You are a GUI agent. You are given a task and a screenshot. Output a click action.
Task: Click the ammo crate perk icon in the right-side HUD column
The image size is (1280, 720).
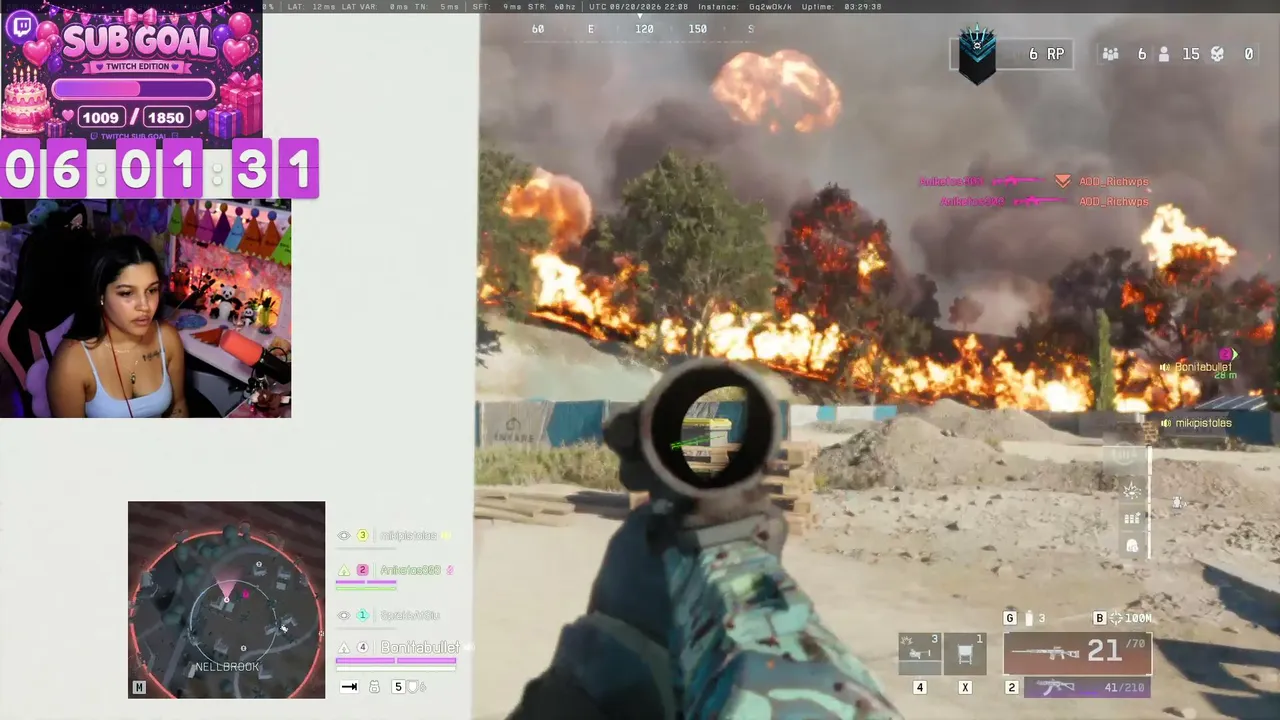(1132, 518)
